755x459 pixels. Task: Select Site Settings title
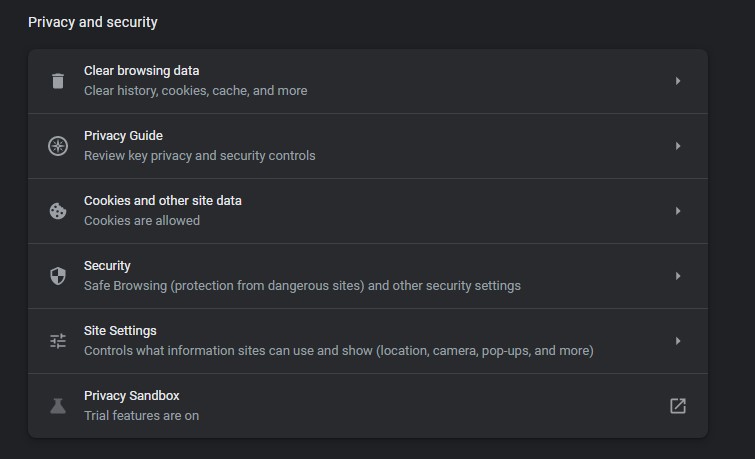120,331
